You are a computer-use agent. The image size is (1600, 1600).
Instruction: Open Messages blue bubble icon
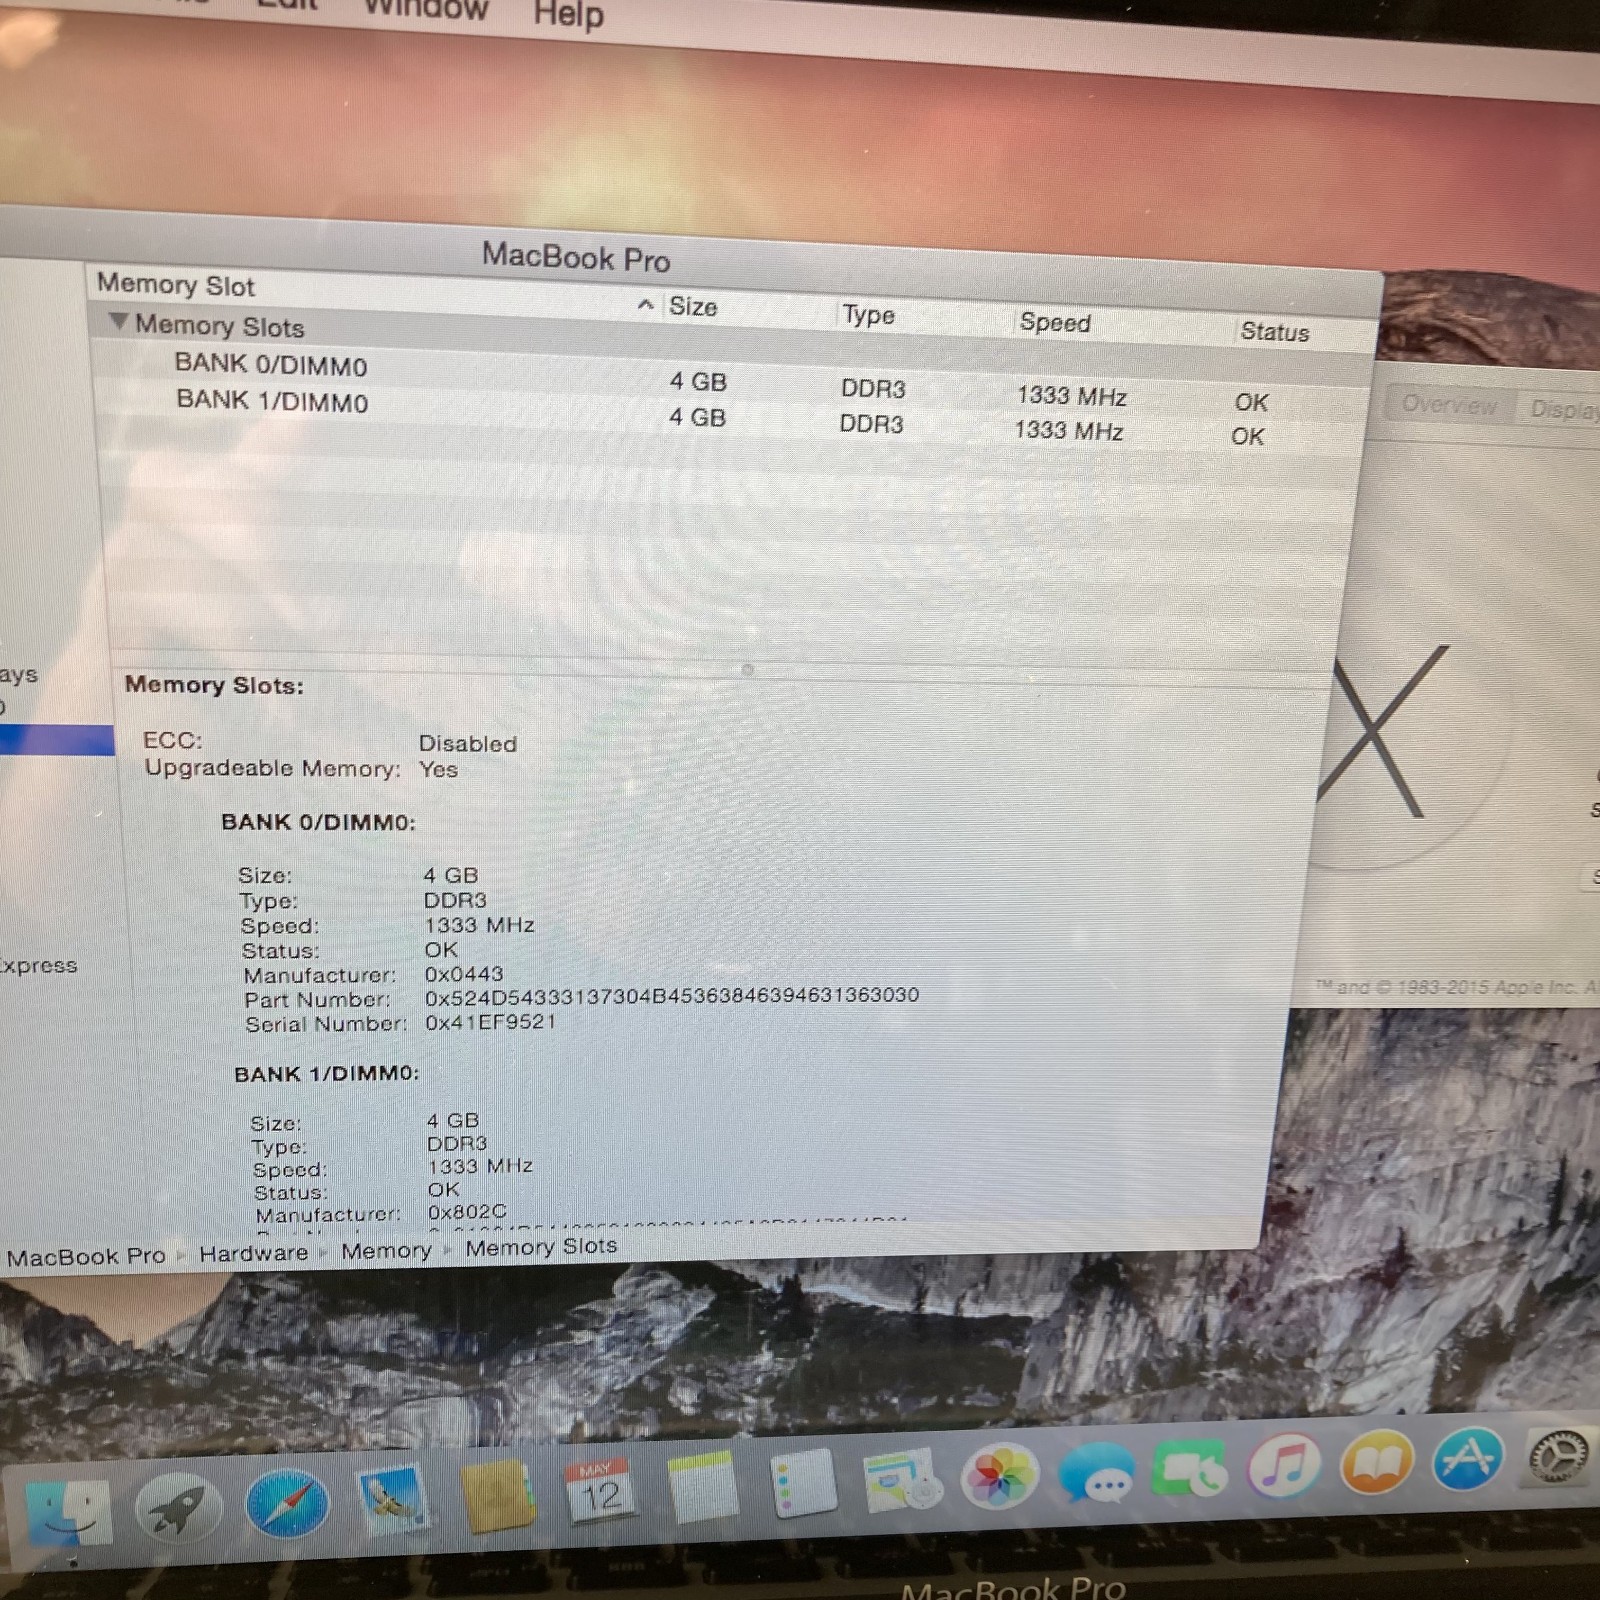pyautogui.click(x=1096, y=1472)
